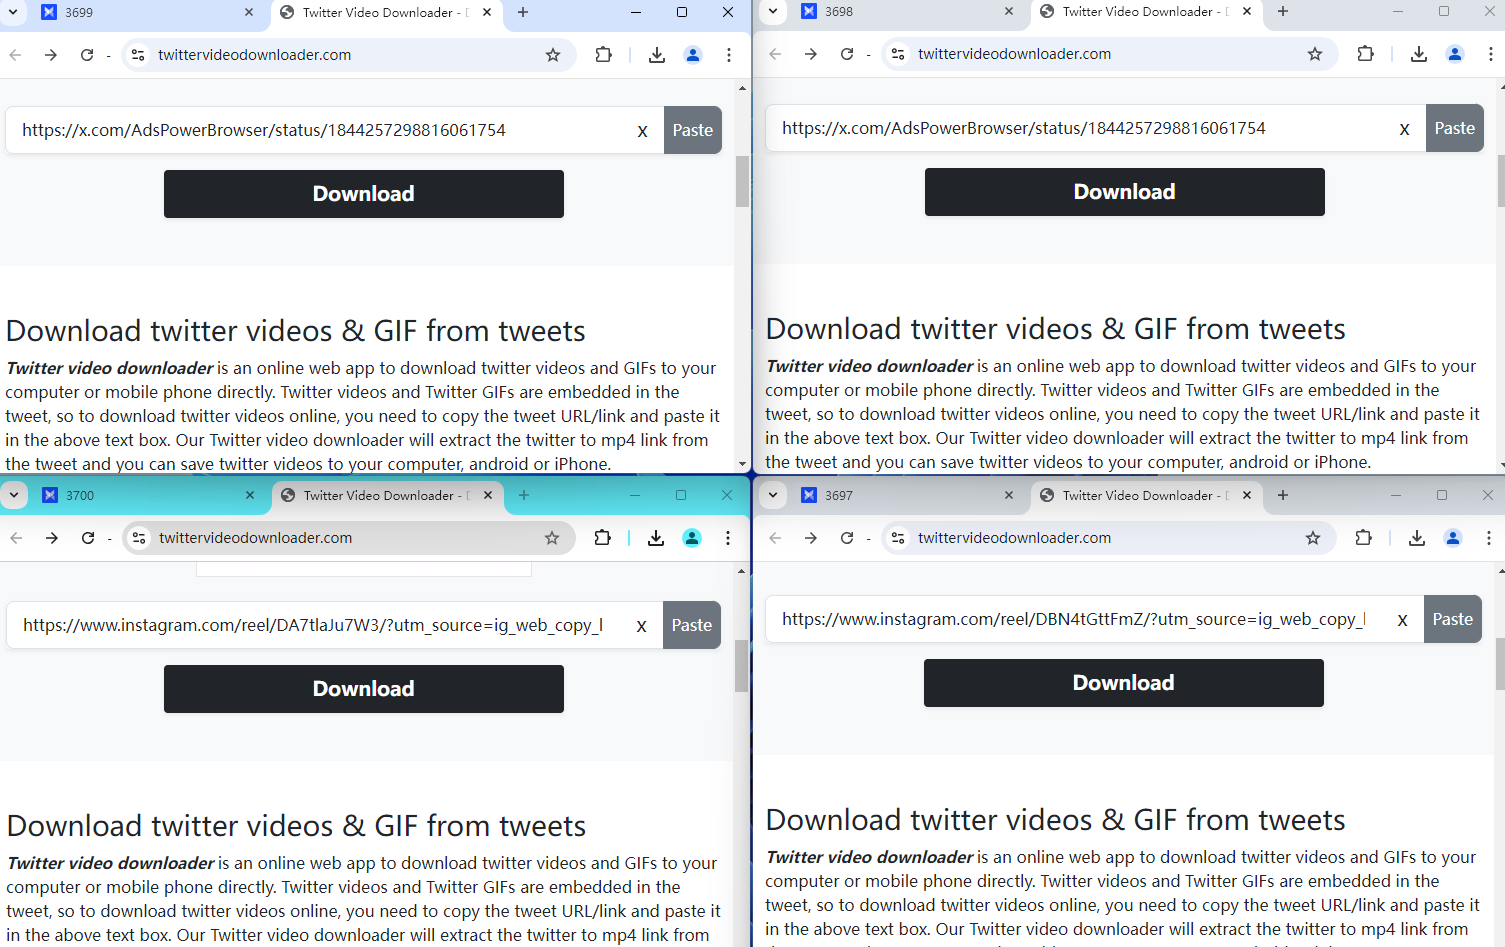The height and width of the screenshot is (947, 1505).
Task: Click Paste button in 3698 window
Action: (x=1455, y=128)
